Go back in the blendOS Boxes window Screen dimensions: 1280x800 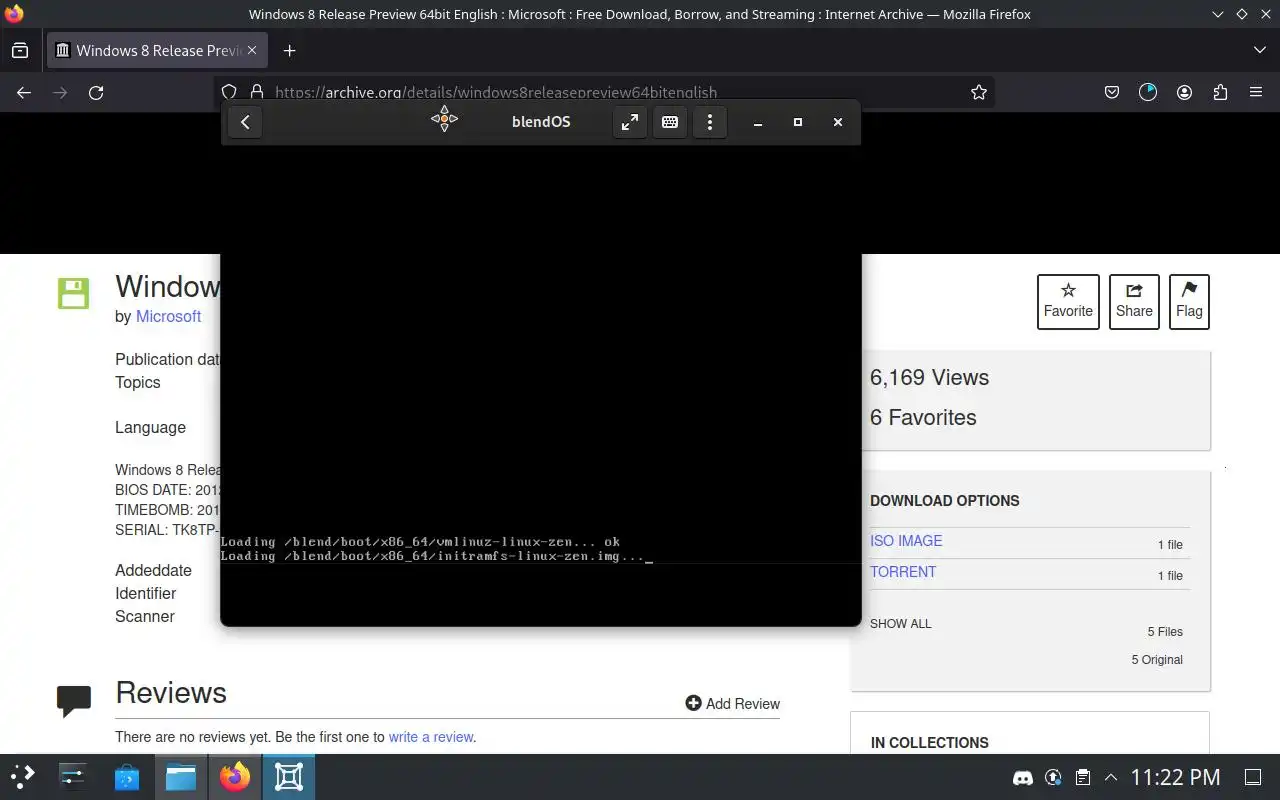[x=245, y=122]
